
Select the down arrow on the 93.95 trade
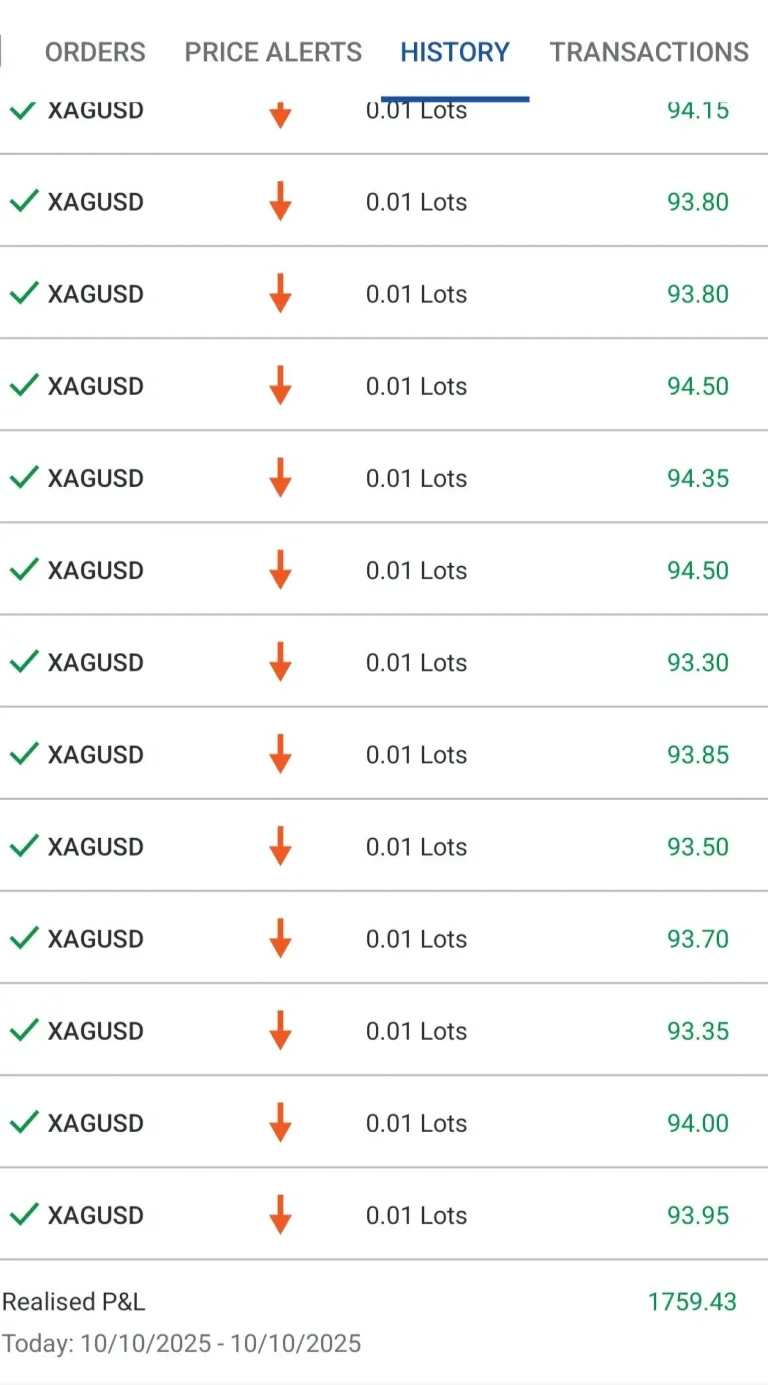(280, 1214)
